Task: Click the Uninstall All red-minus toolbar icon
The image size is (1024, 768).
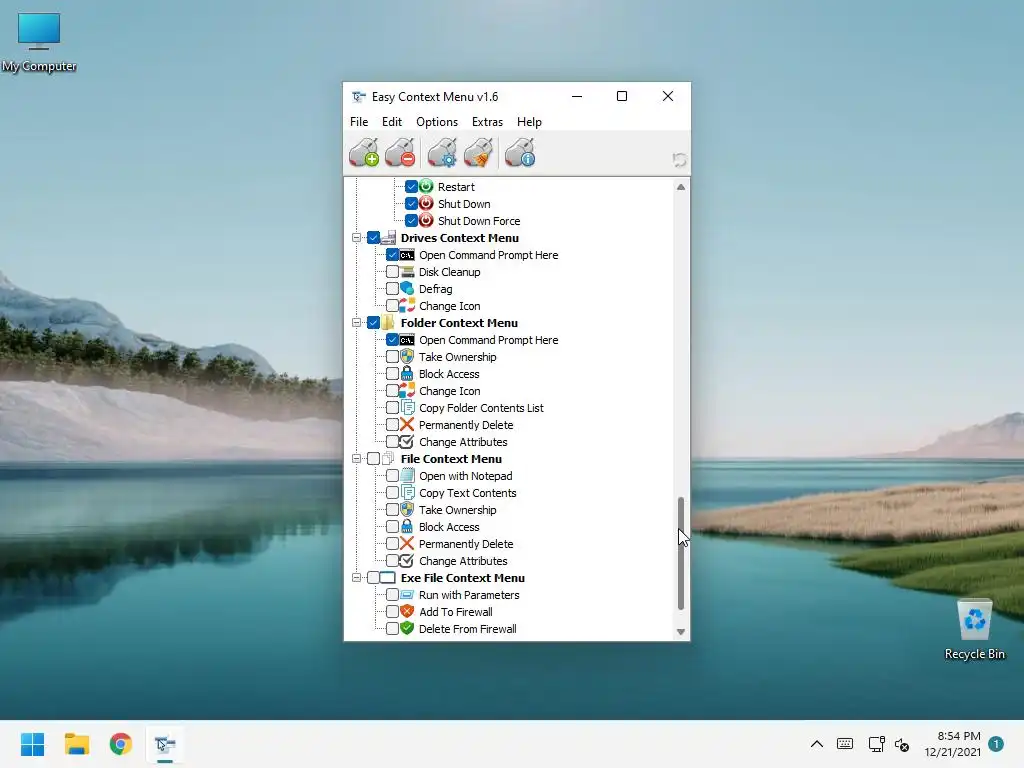Action: coord(400,153)
